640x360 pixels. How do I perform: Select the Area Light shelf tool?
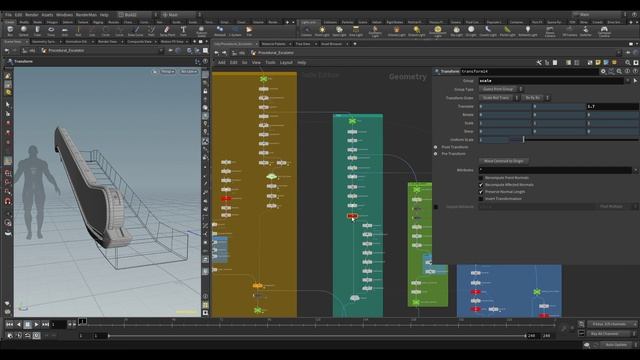point(356,31)
